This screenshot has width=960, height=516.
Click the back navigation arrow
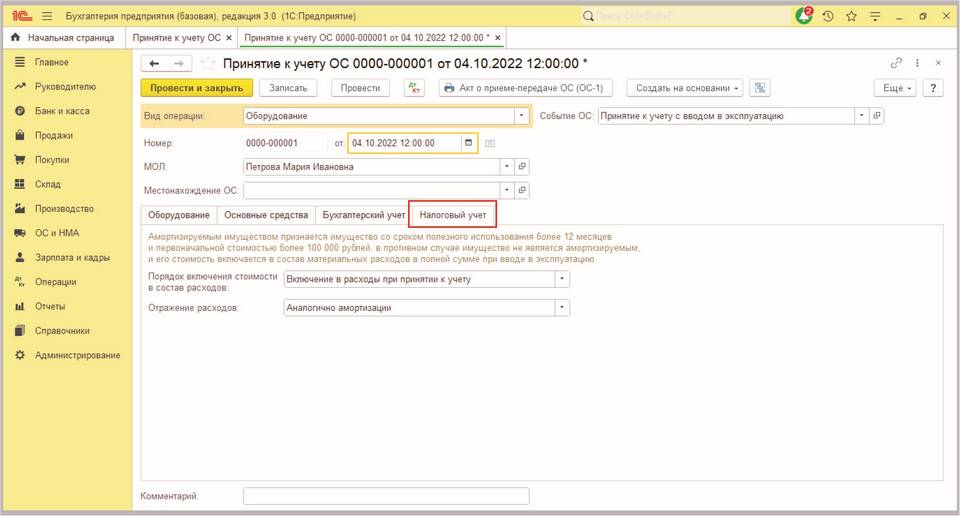click(154, 63)
